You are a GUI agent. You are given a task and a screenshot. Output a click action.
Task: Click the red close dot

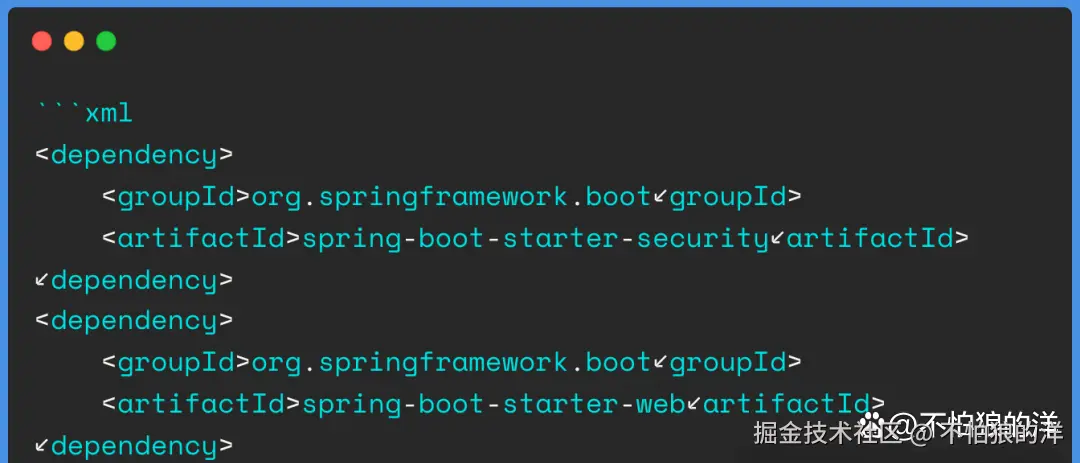click(x=42, y=41)
